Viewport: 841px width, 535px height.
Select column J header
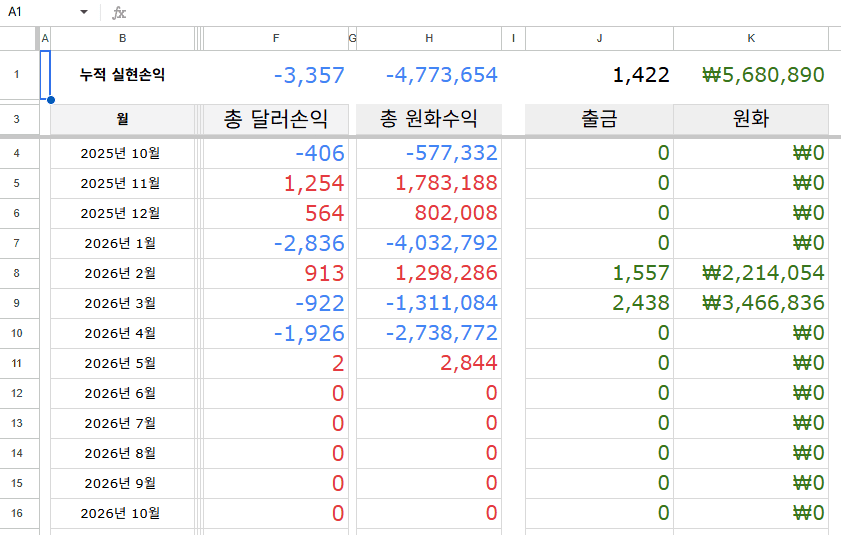[599, 39]
